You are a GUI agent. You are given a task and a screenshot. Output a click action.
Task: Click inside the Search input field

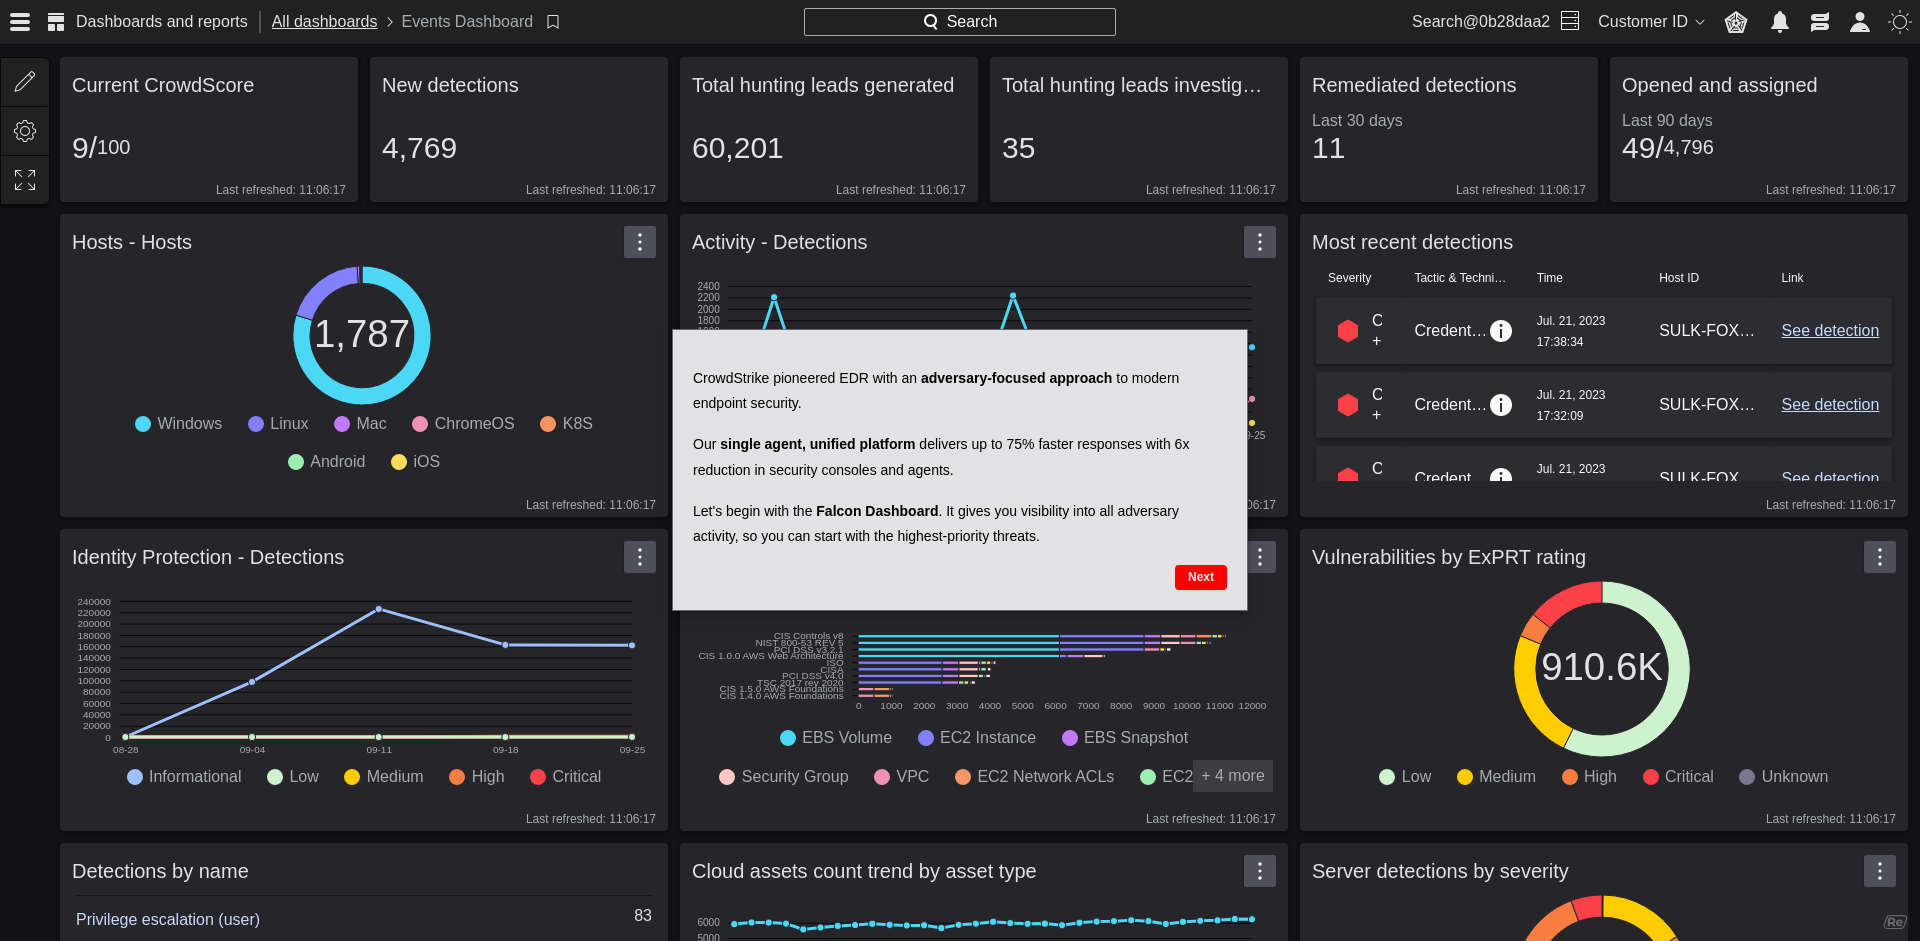point(960,21)
